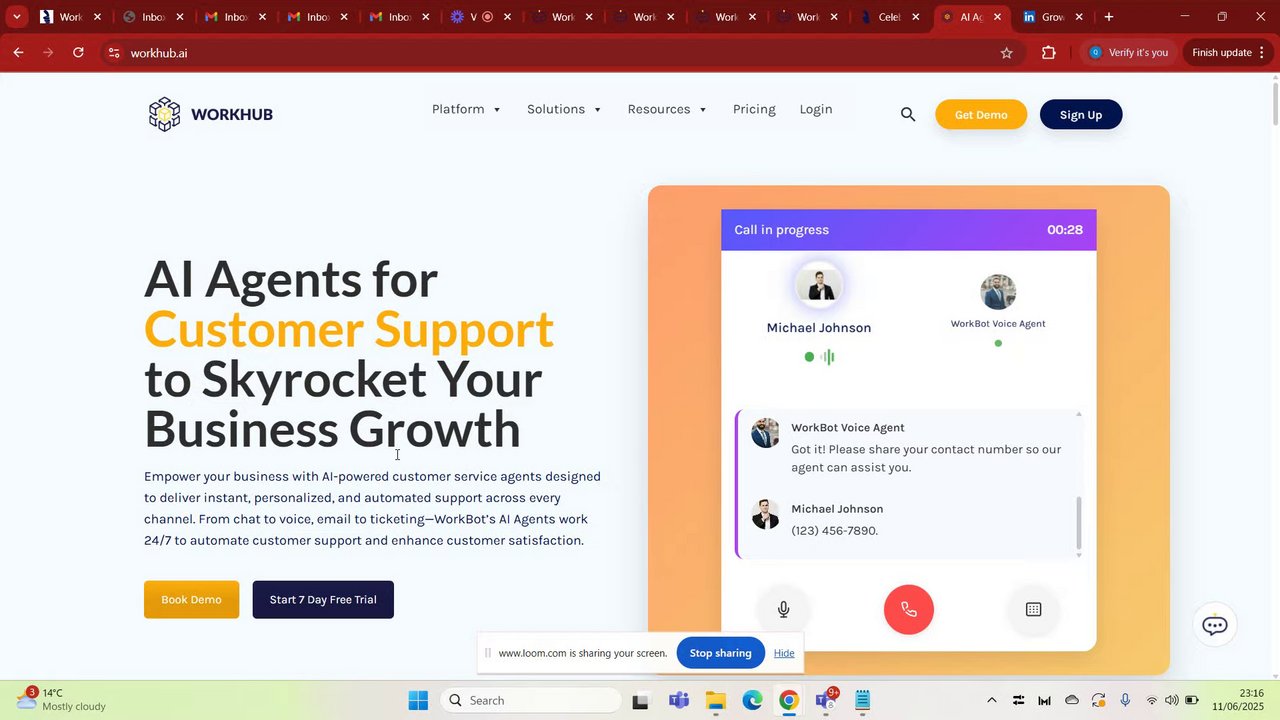
Task: Expand the Resources menu
Action: coord(667,109)
